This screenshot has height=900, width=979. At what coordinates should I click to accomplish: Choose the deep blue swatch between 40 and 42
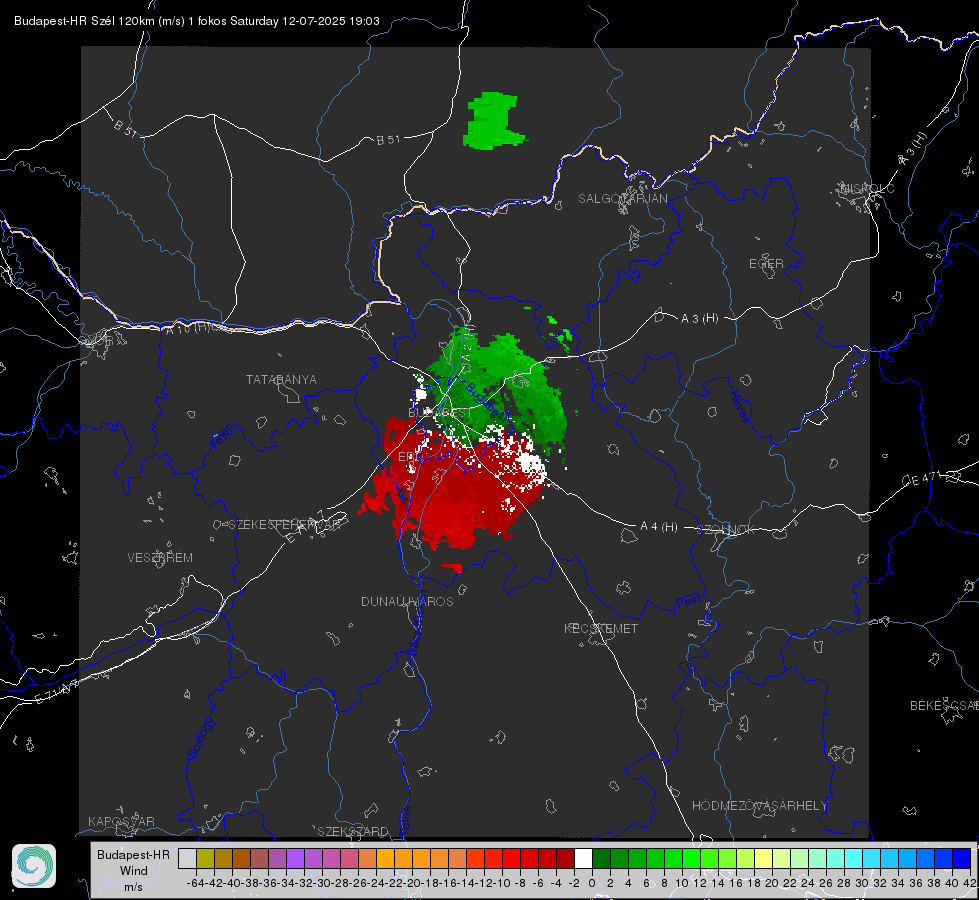961,858
